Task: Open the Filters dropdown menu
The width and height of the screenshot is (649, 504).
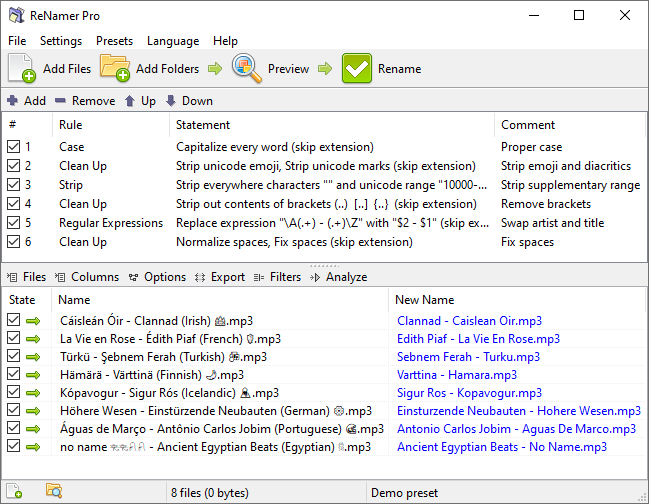Action: click(x=277, y=277)
